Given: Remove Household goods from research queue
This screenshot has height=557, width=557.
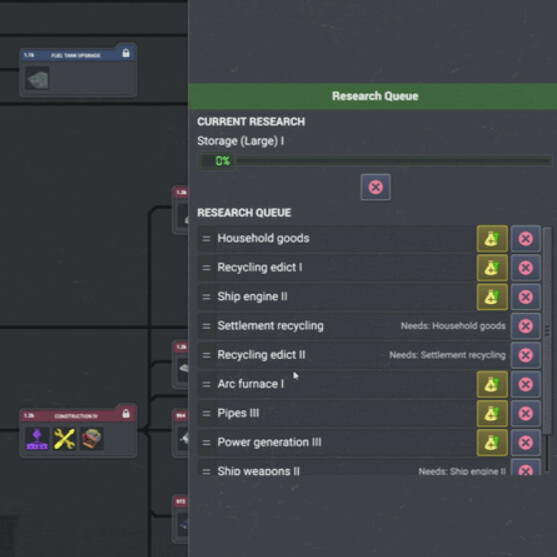Looking at the screenshot, I should (x=526, y=238).
